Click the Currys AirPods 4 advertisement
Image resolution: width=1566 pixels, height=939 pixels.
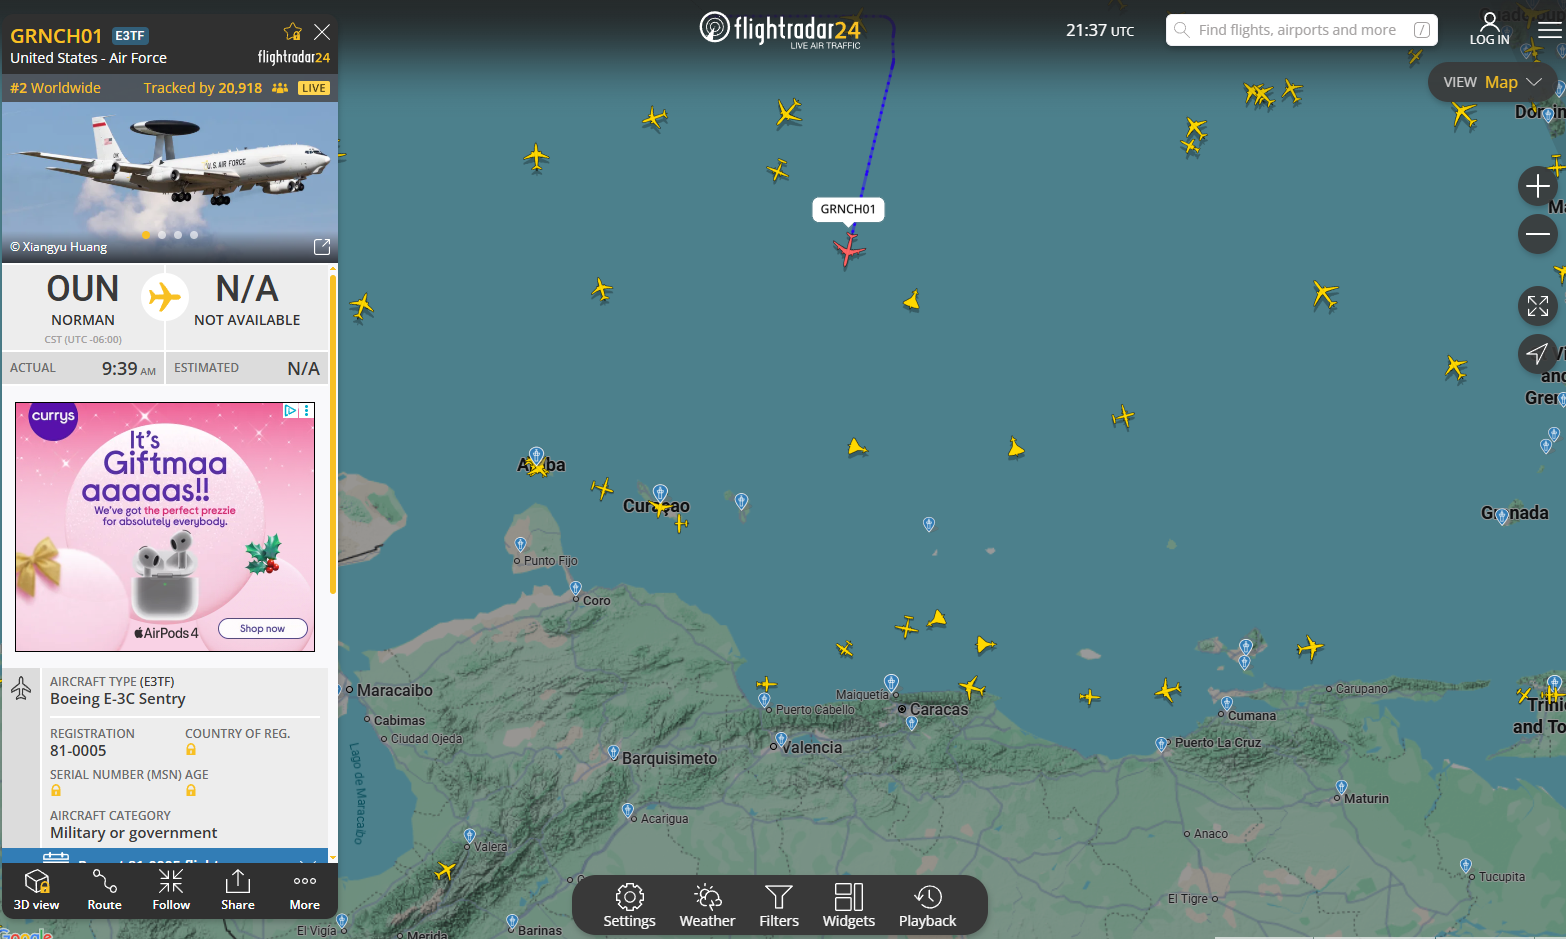[x=165, y=527]
